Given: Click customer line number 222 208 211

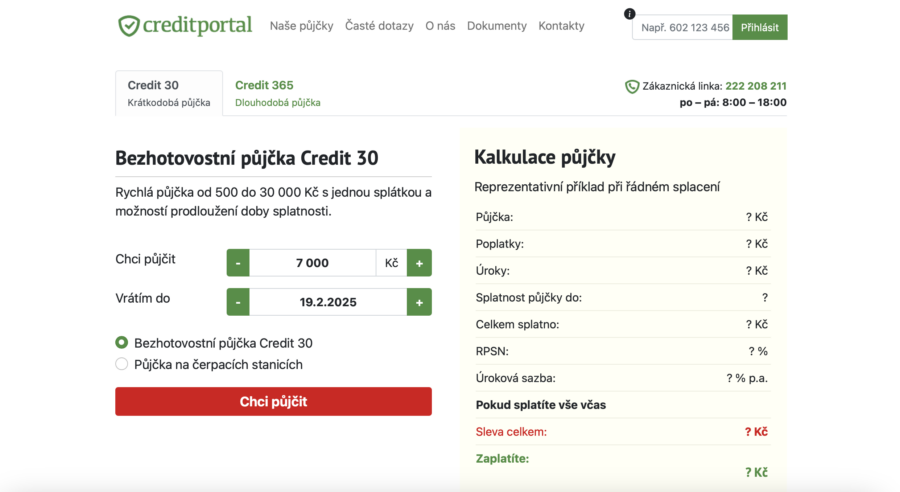Looking at the screenshot, I should (x=755, y=86).
